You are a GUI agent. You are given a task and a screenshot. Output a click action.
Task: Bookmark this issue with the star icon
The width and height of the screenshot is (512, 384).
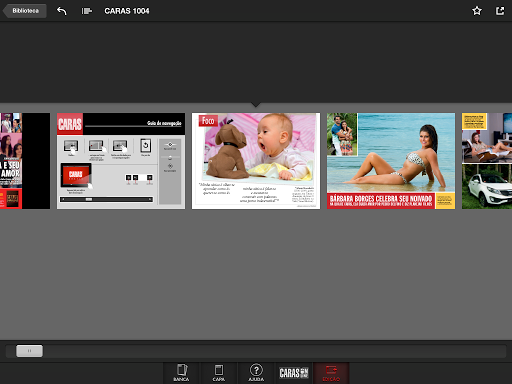(x=477, y=11)
